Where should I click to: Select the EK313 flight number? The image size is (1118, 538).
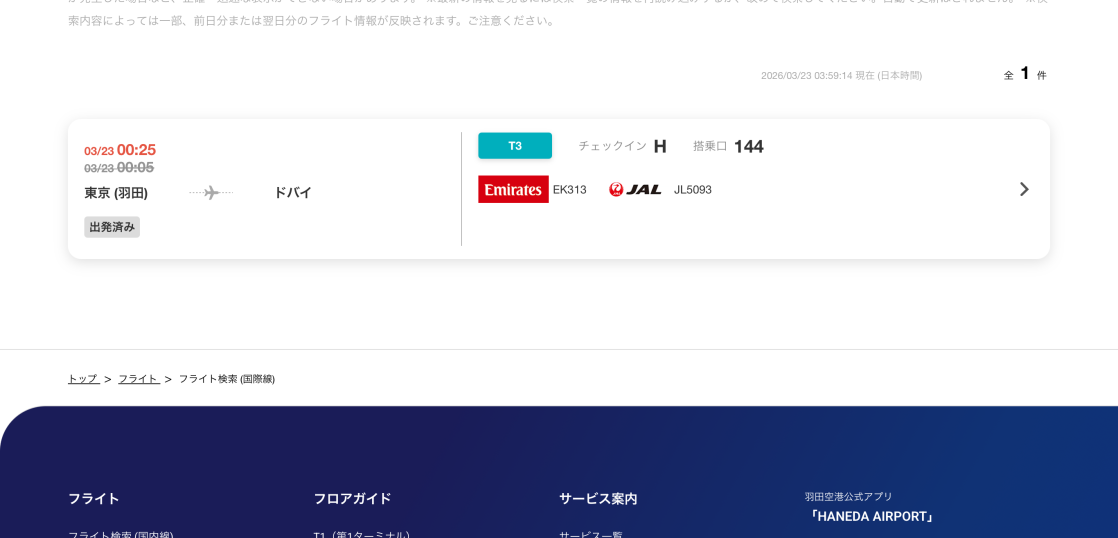(x=570, y=190)
